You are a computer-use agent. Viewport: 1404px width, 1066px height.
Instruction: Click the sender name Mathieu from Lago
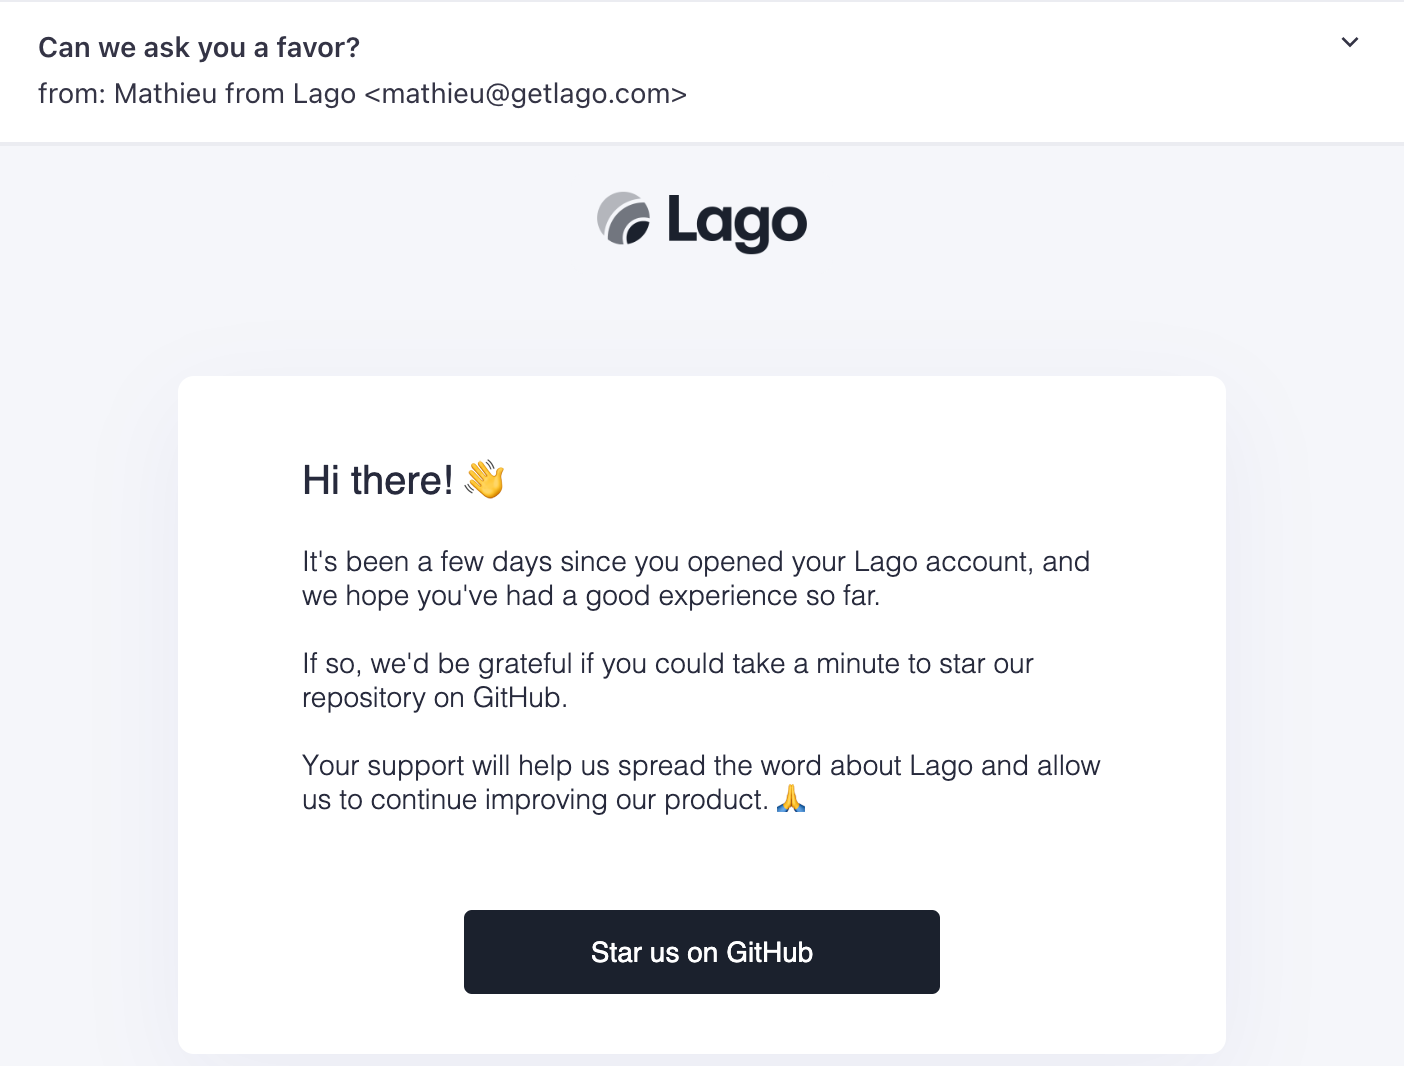click(235, 94)
